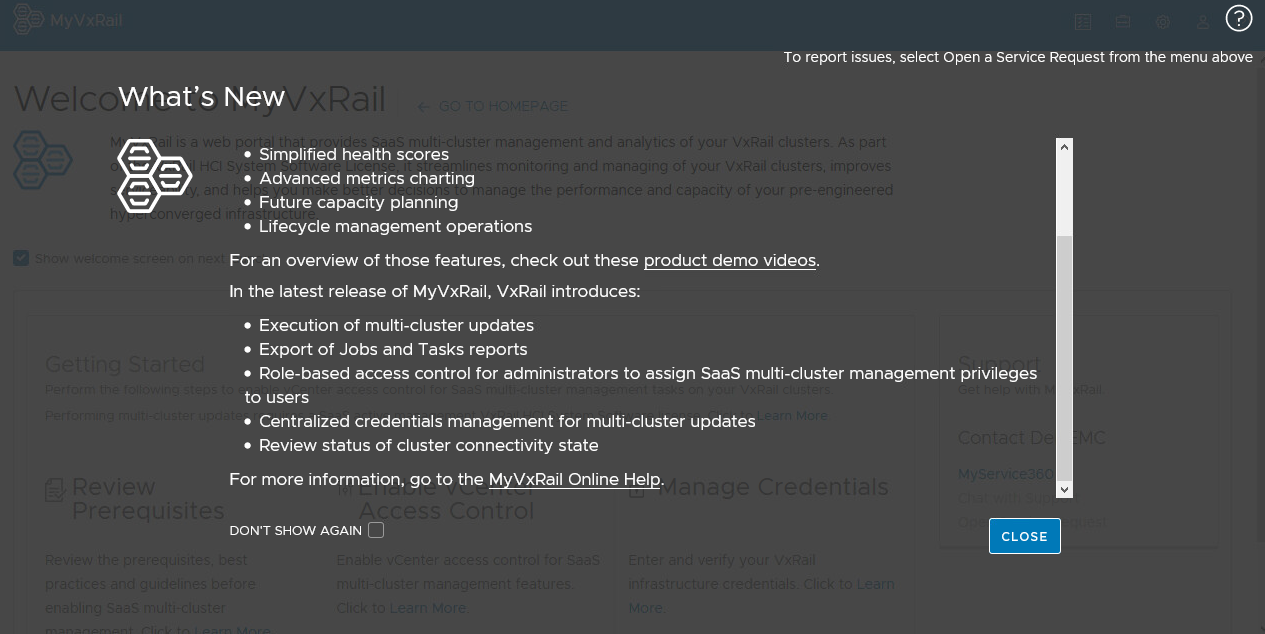
Task: Click the MyVxRail hexagon logo in header
Action: coord(28,20)
